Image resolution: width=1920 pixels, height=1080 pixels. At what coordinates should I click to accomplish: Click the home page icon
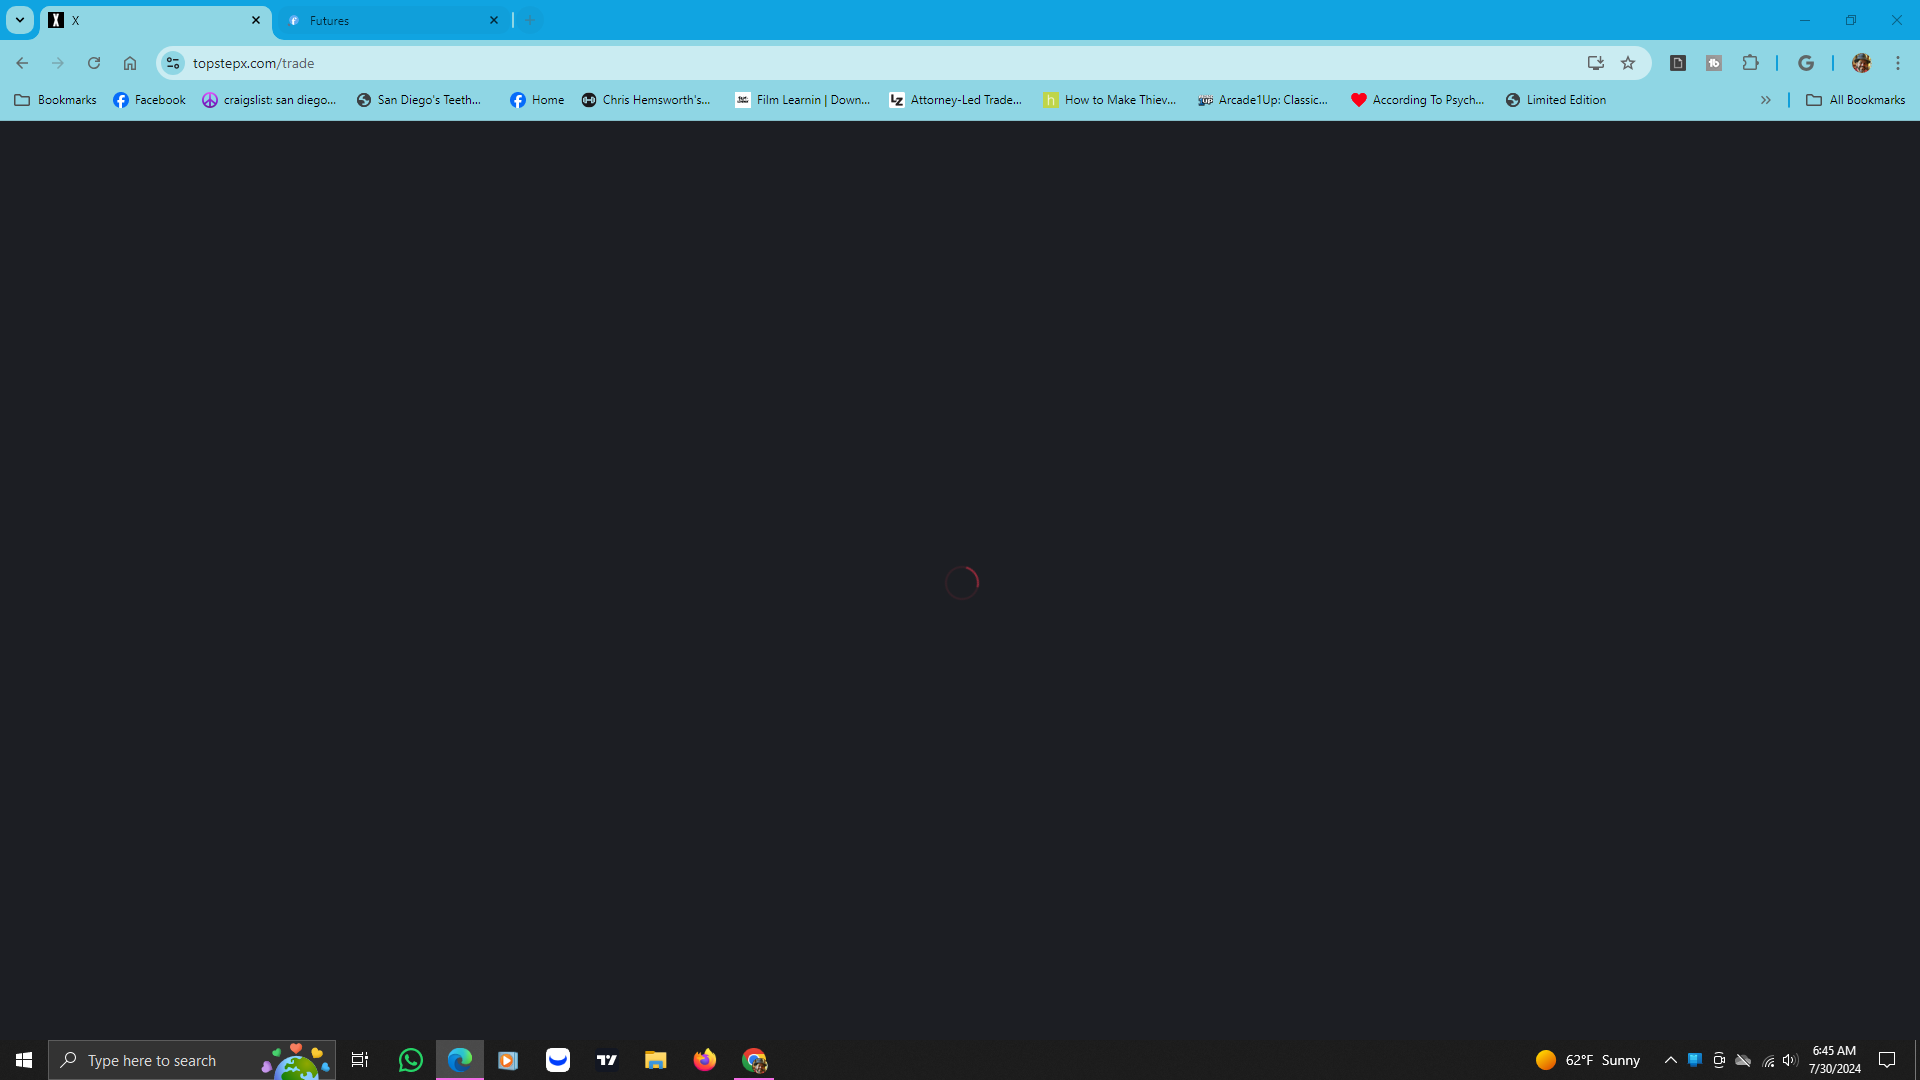[x=130, y=63]
